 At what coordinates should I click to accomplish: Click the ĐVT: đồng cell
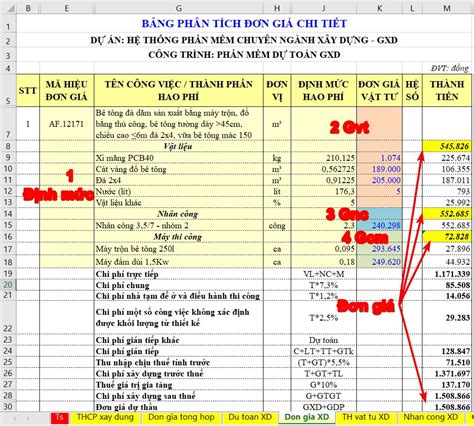coord(449,68)
